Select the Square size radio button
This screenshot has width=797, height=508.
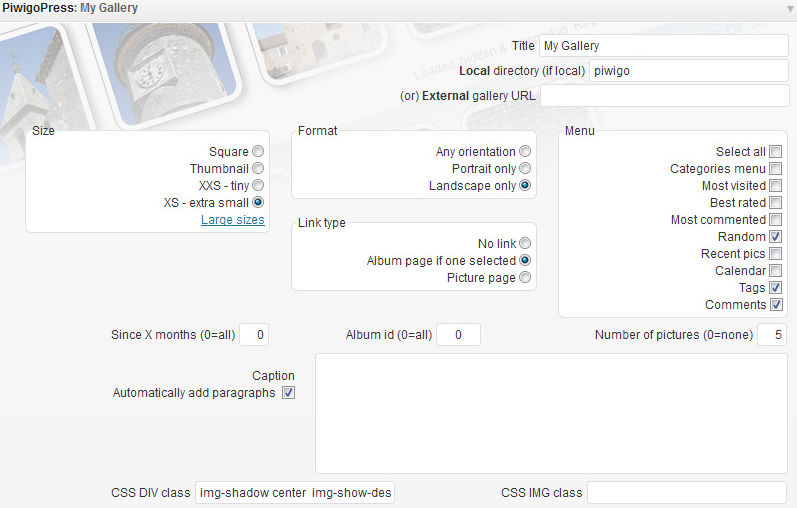tap(258, 151)
